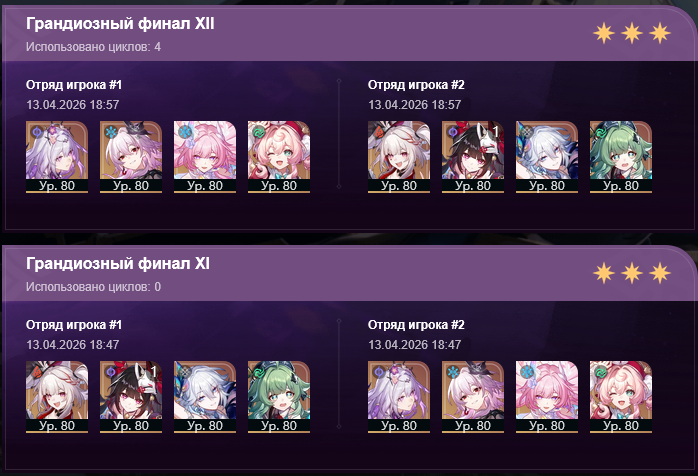Viewport: 698px width, 476px height.
Task: Click the green-haired character in XI squad #1
Action: pyautogui.click(x=279, y=396)
